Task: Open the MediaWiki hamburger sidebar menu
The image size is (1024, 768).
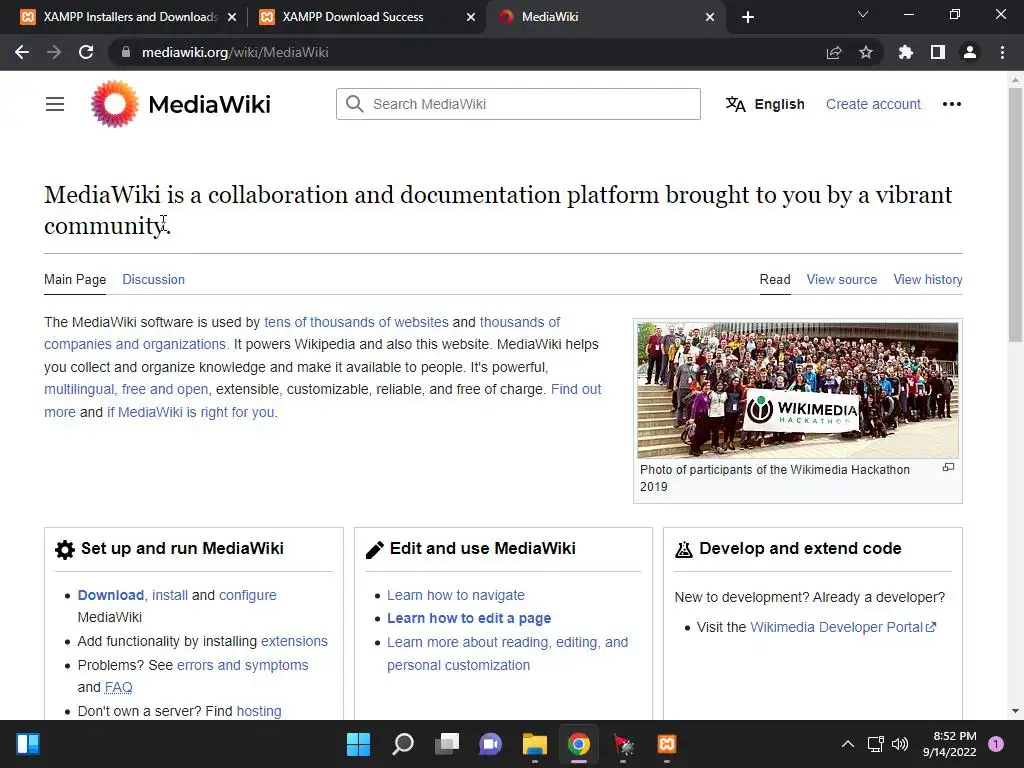Action: [x=55, y=104]
